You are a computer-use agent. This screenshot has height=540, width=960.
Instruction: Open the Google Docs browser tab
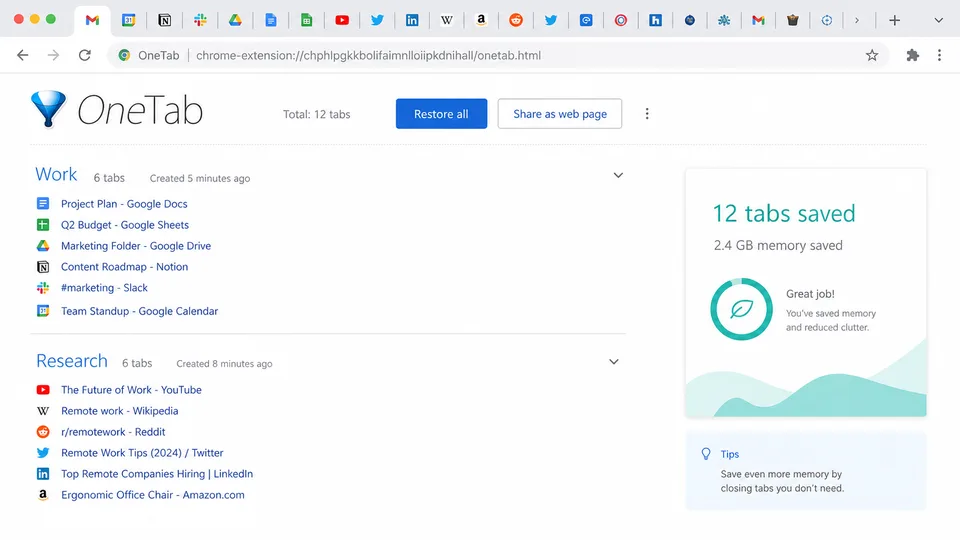271,20
